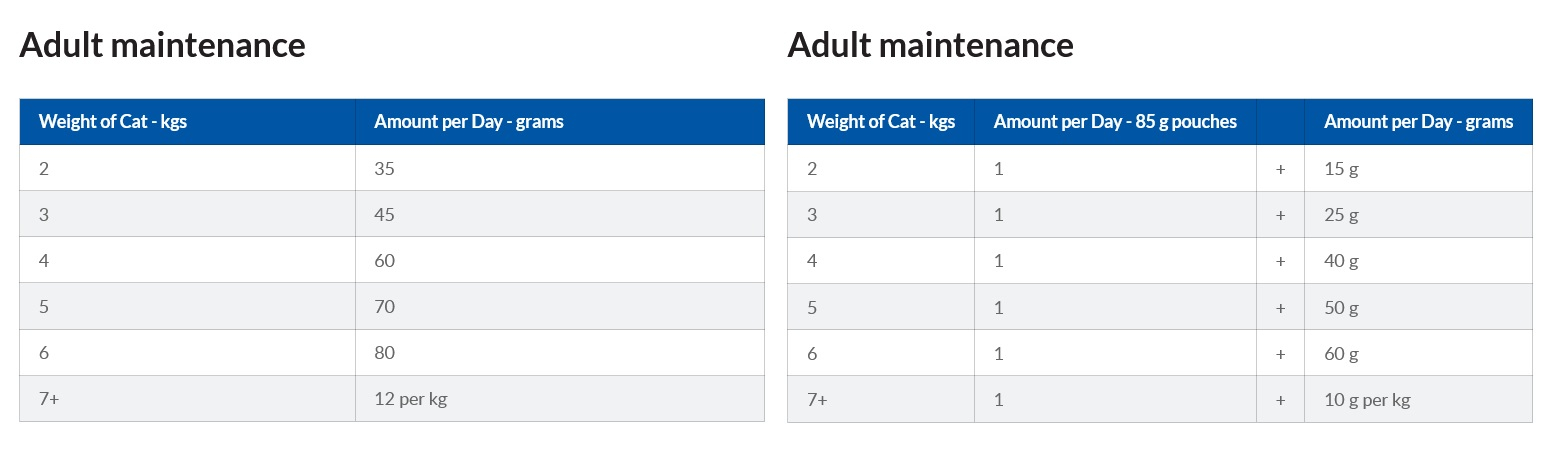
Task: Click the "15 g" amount cell
Action: (1341, 169)
